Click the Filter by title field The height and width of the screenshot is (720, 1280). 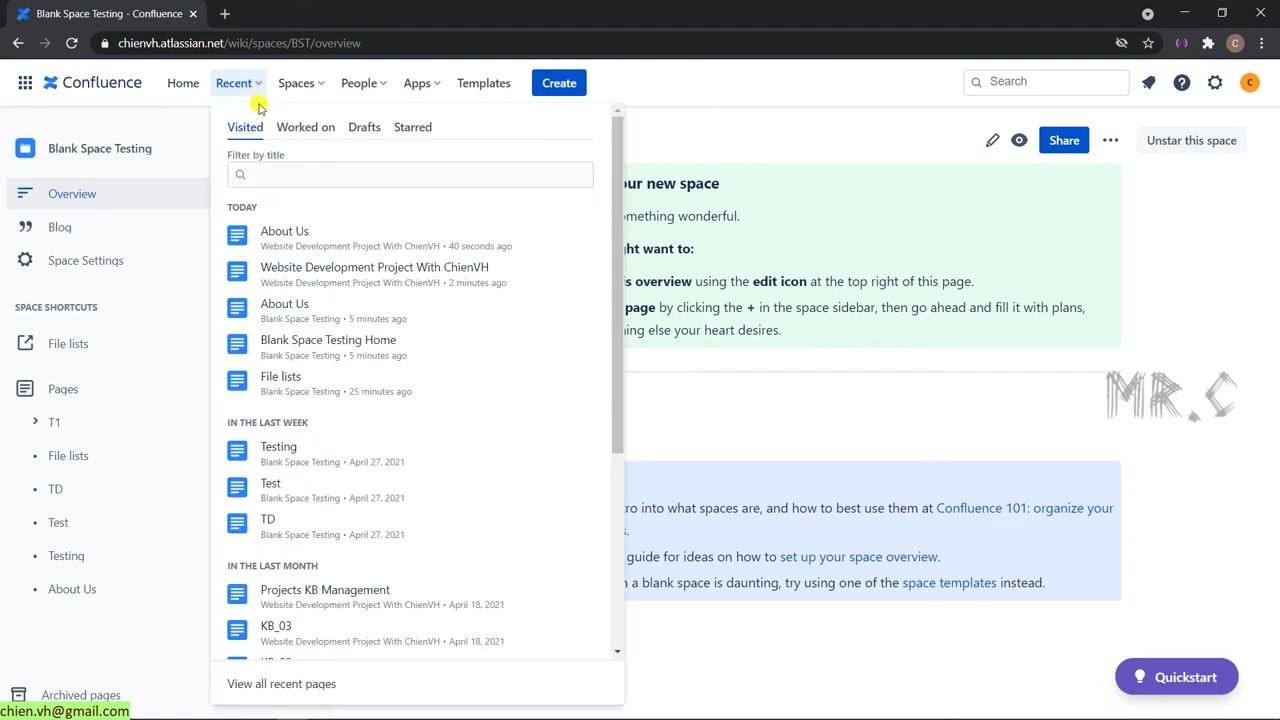410,174
